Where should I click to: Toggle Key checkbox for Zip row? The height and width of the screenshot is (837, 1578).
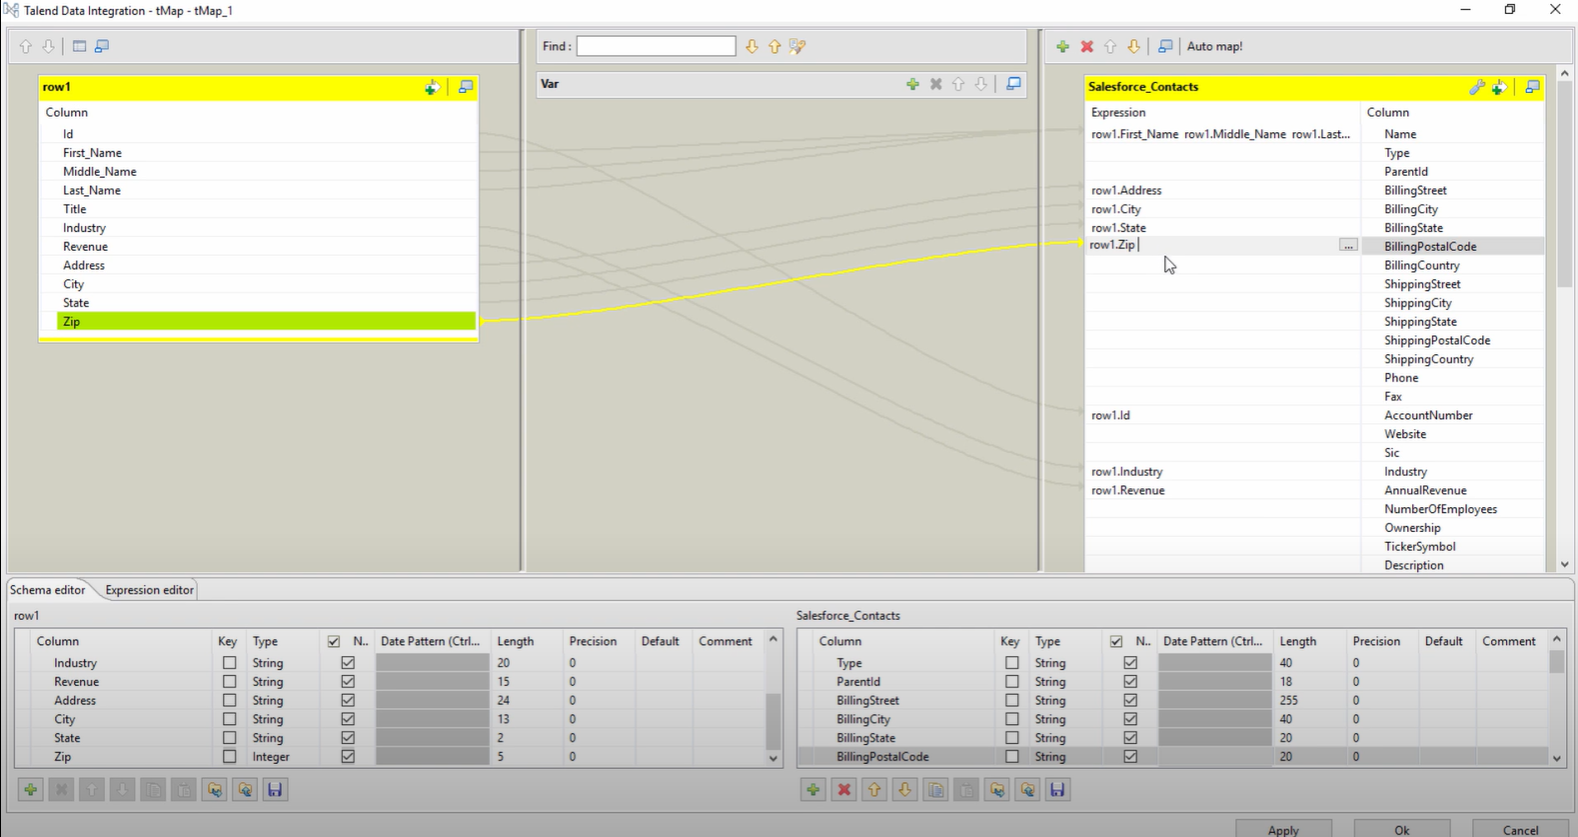pyautogui.click(x=229, y=757)
